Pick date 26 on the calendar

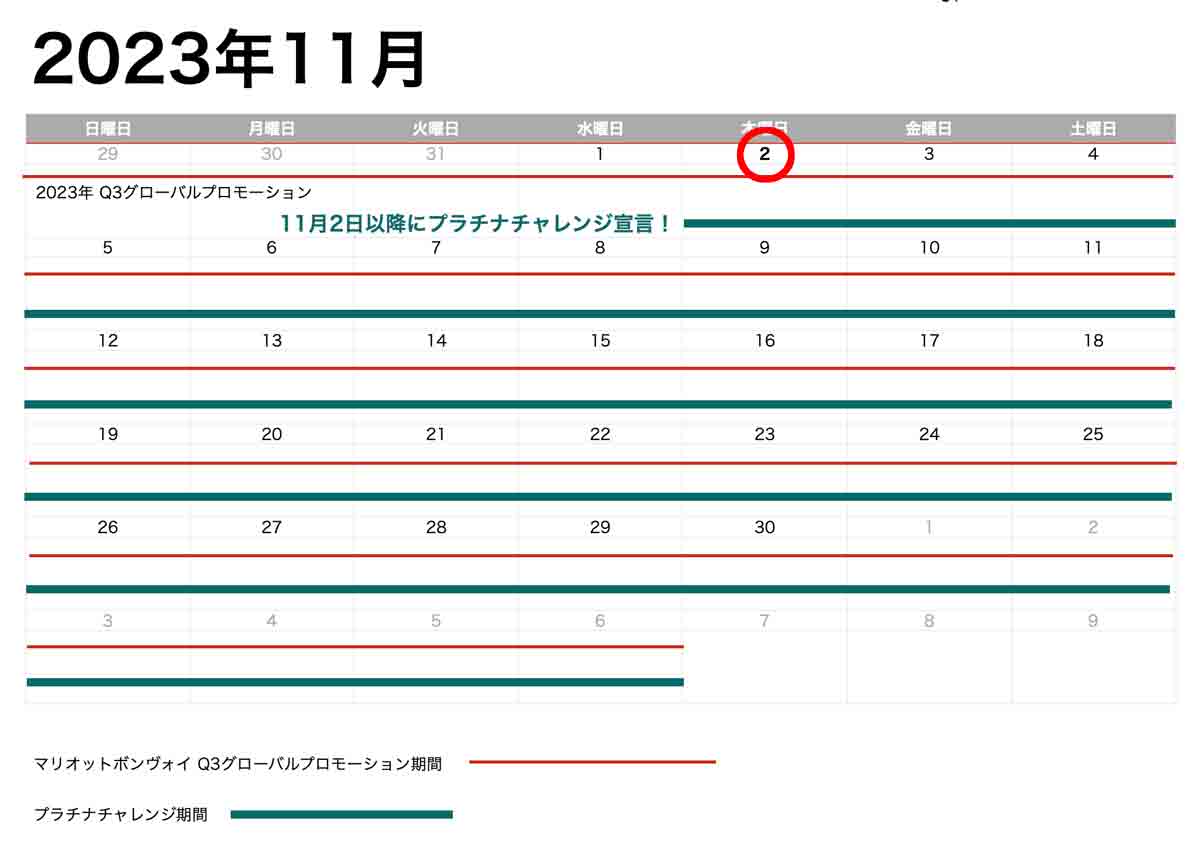pyautogui.click(x=108, y=527)
